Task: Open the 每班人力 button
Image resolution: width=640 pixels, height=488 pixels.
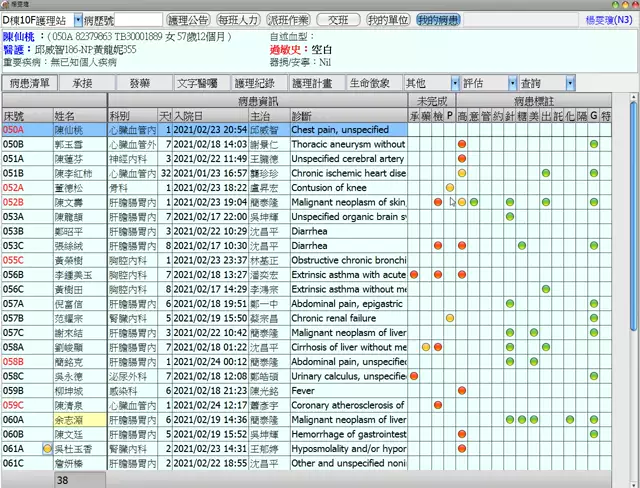Action: click(x=238, y=20)
